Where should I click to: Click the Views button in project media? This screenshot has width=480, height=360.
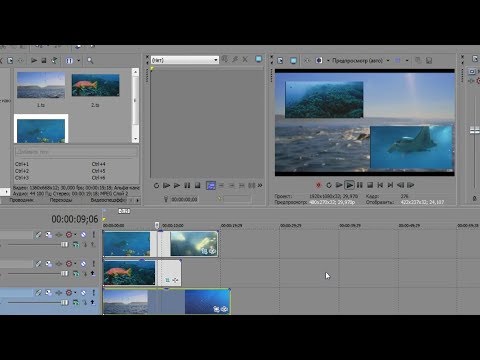click(x=69, y=61)
